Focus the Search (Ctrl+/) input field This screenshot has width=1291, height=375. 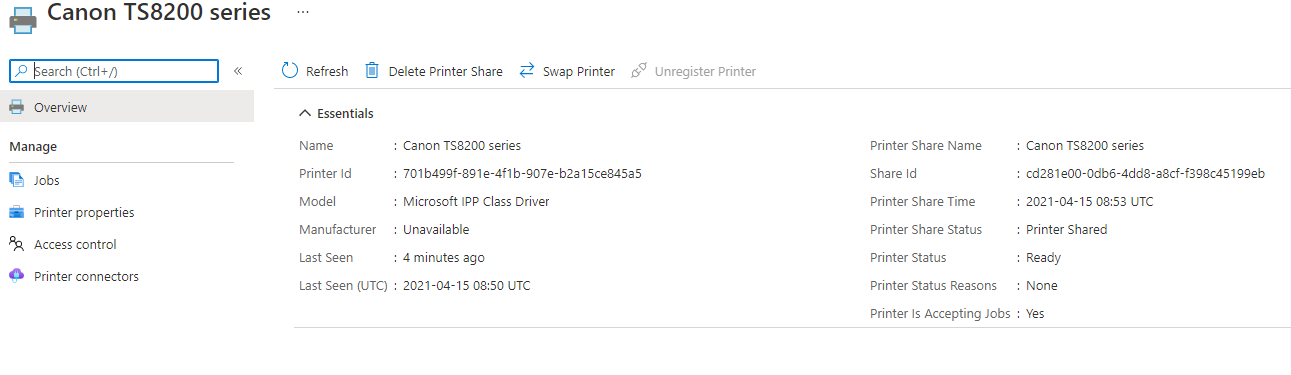pyautogui.click(x=114, y=71)
